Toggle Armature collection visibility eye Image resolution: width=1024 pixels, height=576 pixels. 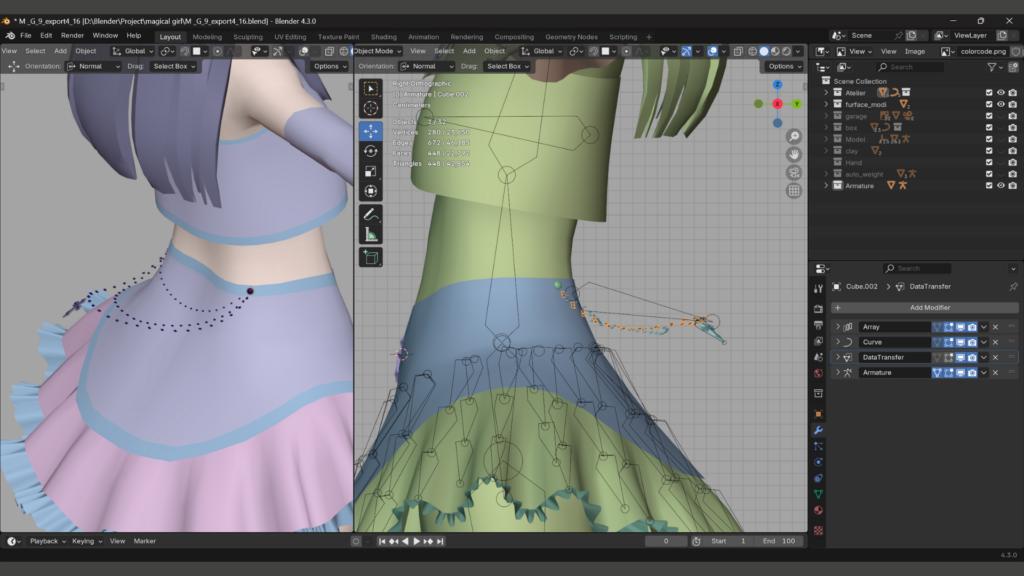point(1000,186)
